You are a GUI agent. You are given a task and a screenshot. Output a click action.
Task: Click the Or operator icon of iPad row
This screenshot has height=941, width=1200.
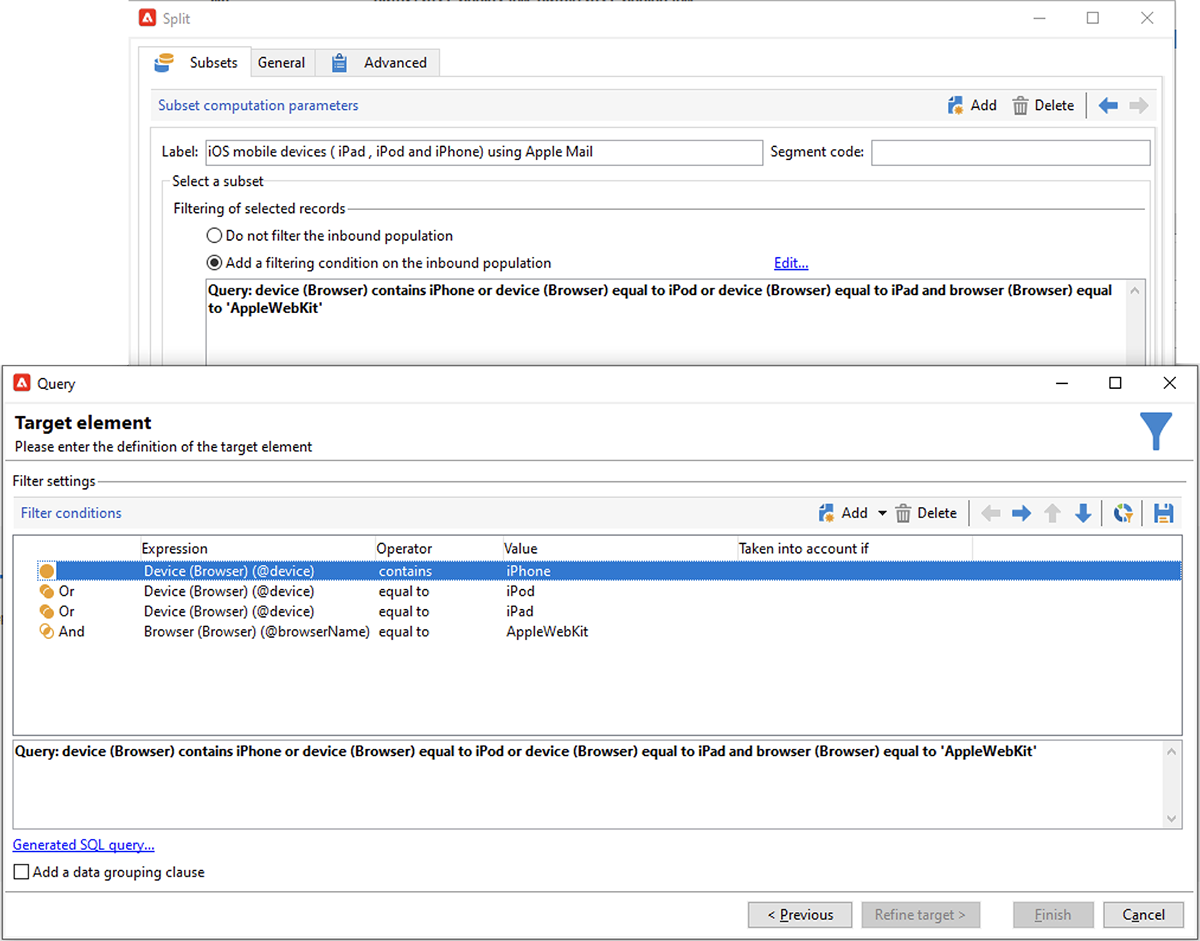pyautogui.click(x=47, y=611)
